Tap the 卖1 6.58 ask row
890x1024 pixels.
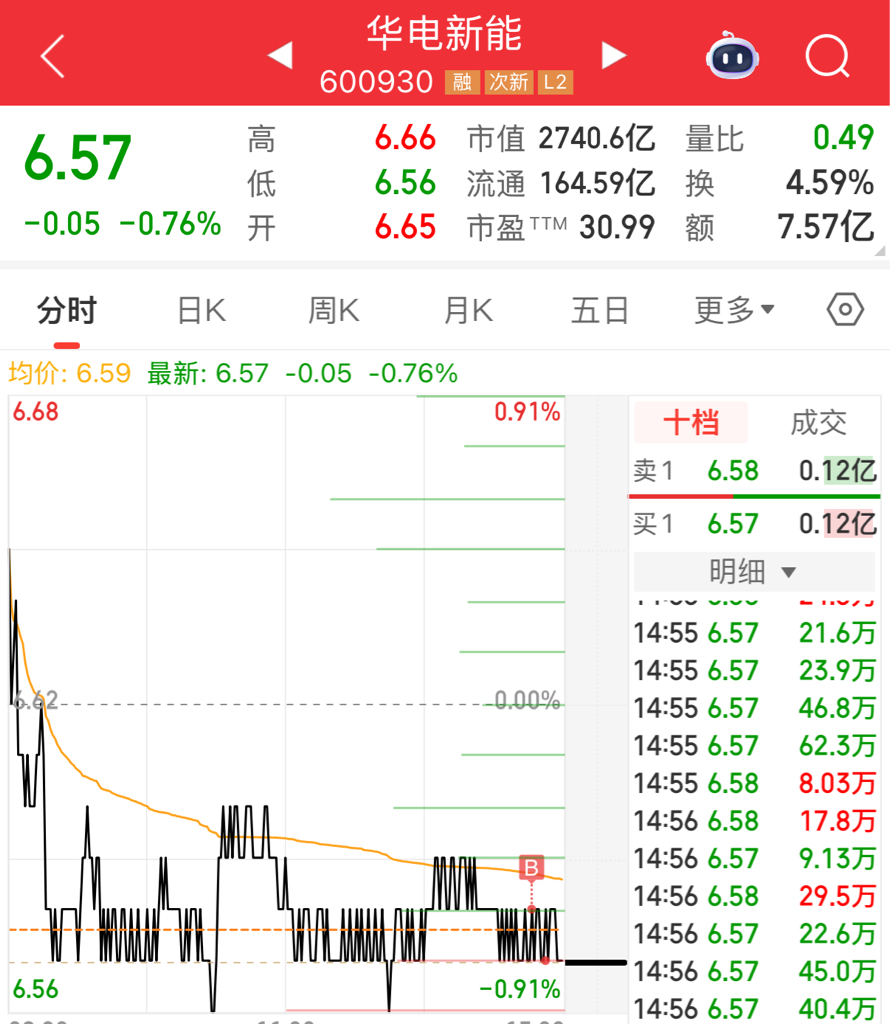click(754, 471)
